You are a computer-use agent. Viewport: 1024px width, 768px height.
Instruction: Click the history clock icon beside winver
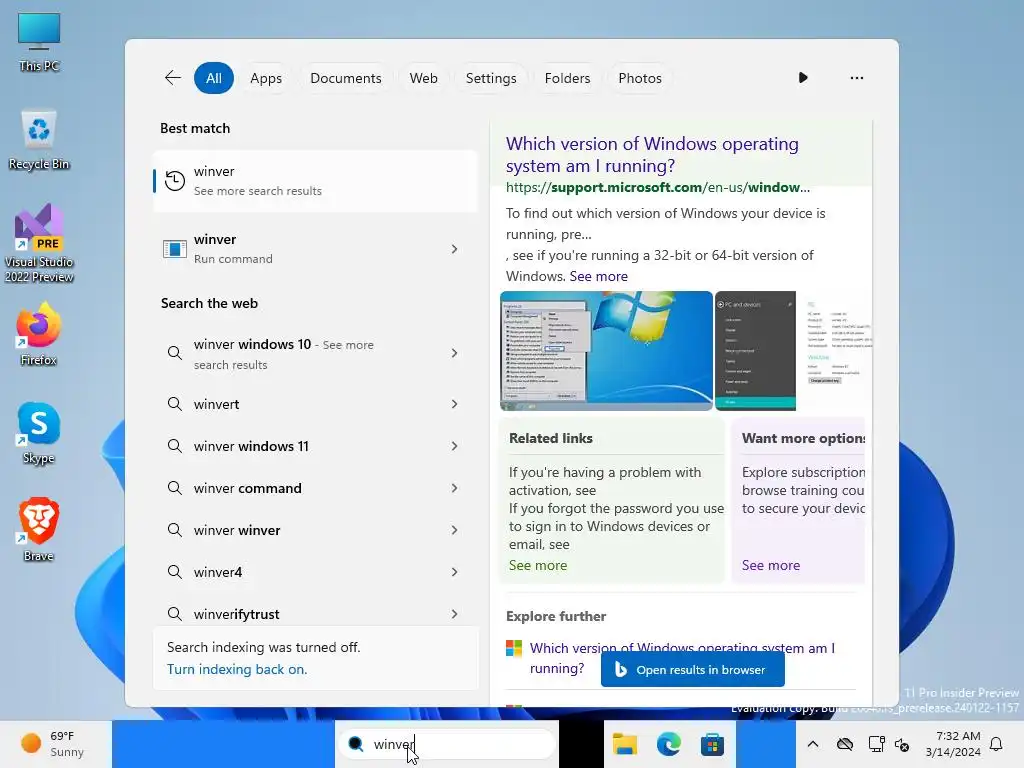pos(174,181)
